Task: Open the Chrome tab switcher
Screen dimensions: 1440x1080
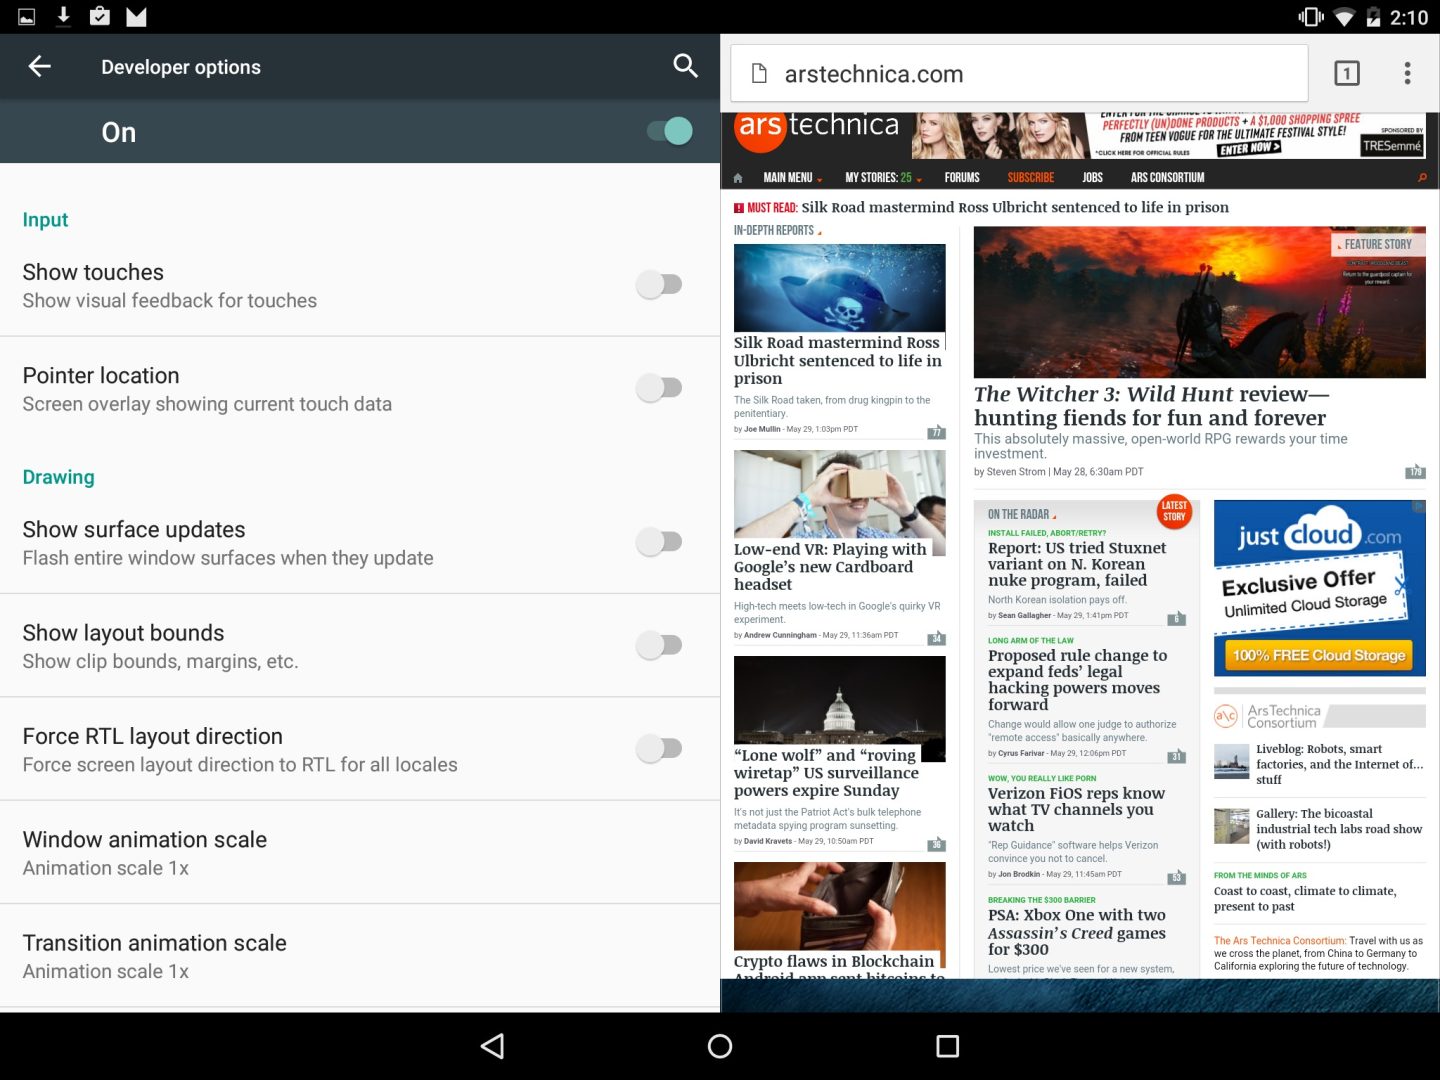Action: [x=1347, y=73]
